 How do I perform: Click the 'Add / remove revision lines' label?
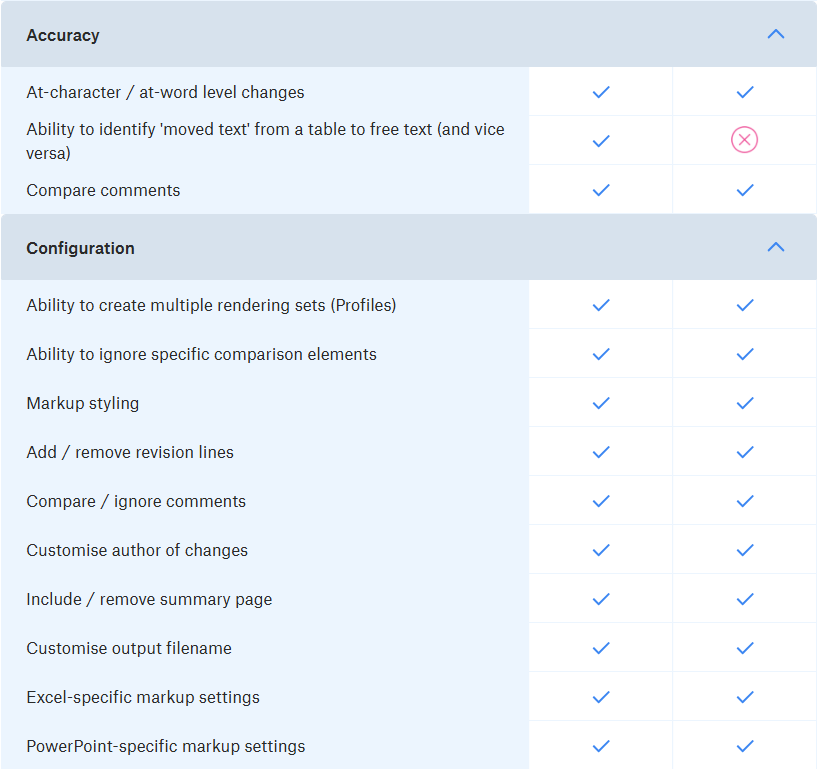point(130,452)
